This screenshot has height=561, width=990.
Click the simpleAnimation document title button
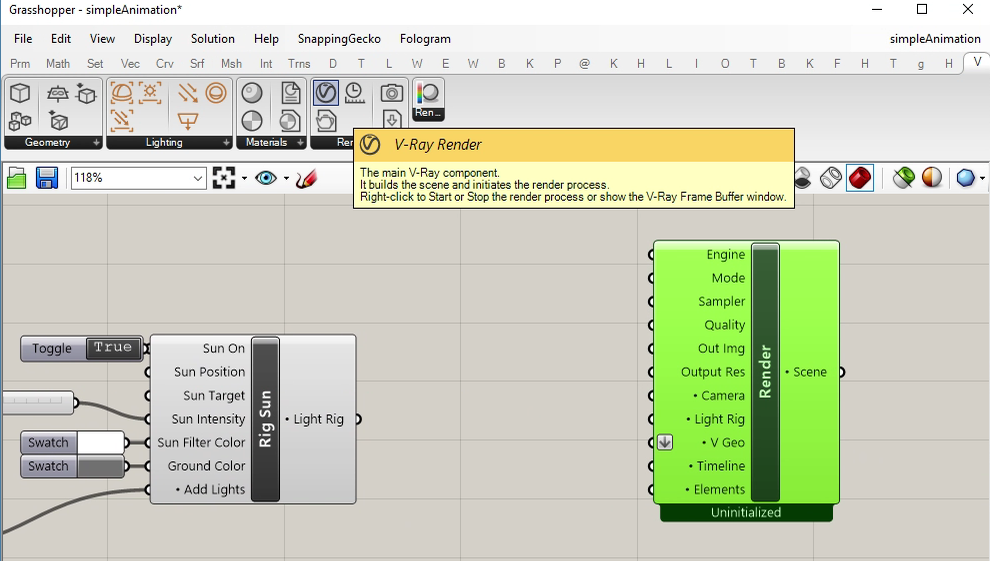935,38
